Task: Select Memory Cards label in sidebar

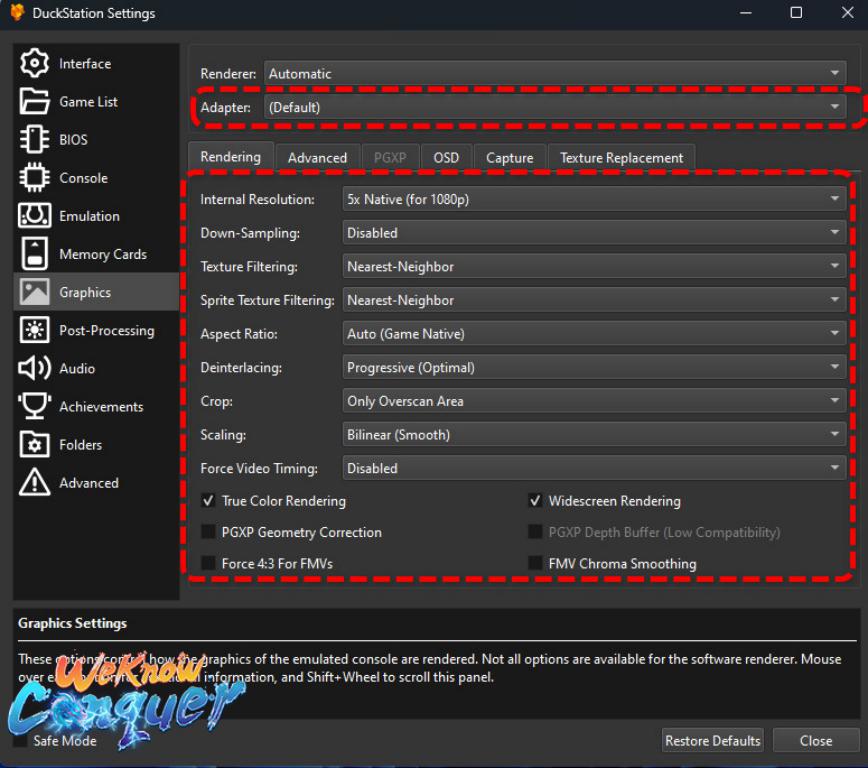Action: [x=103, y=254]
